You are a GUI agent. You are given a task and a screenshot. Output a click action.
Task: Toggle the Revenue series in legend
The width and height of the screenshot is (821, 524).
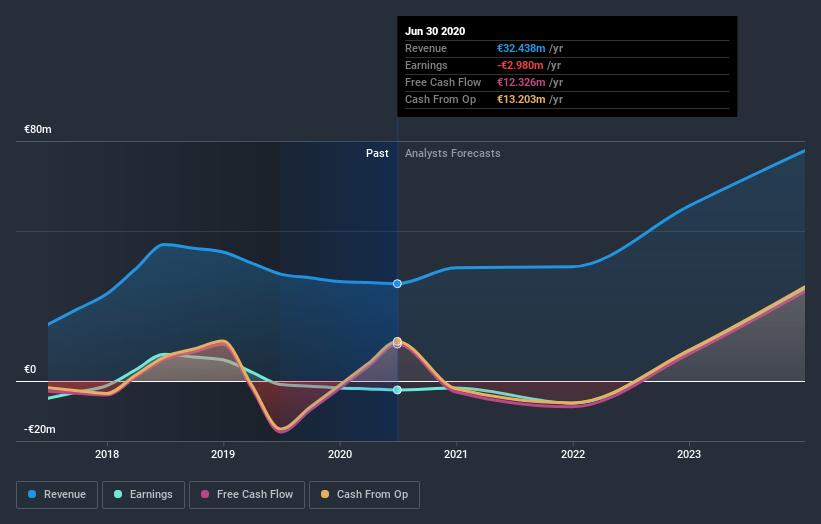57,495
